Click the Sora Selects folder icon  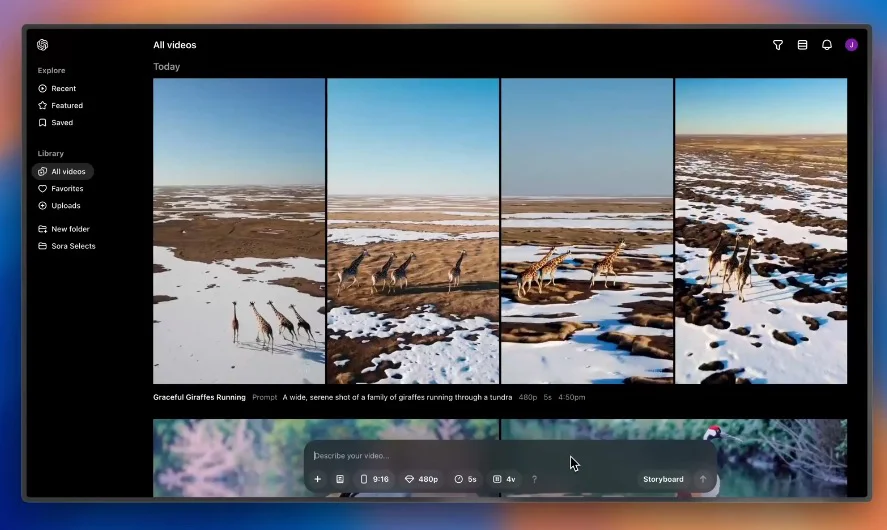pos(42,246)
